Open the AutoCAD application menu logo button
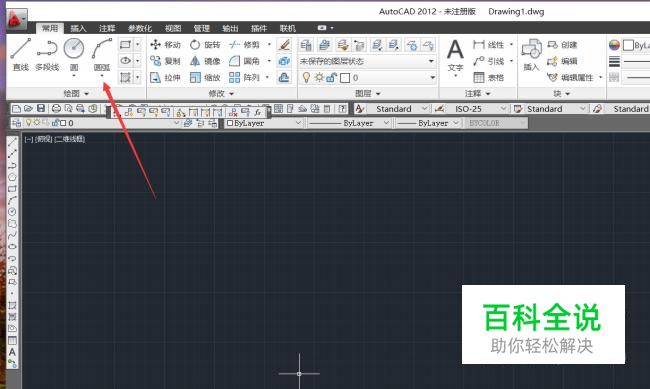Viewport: 650px width, 389px height. tap(17, 19)
